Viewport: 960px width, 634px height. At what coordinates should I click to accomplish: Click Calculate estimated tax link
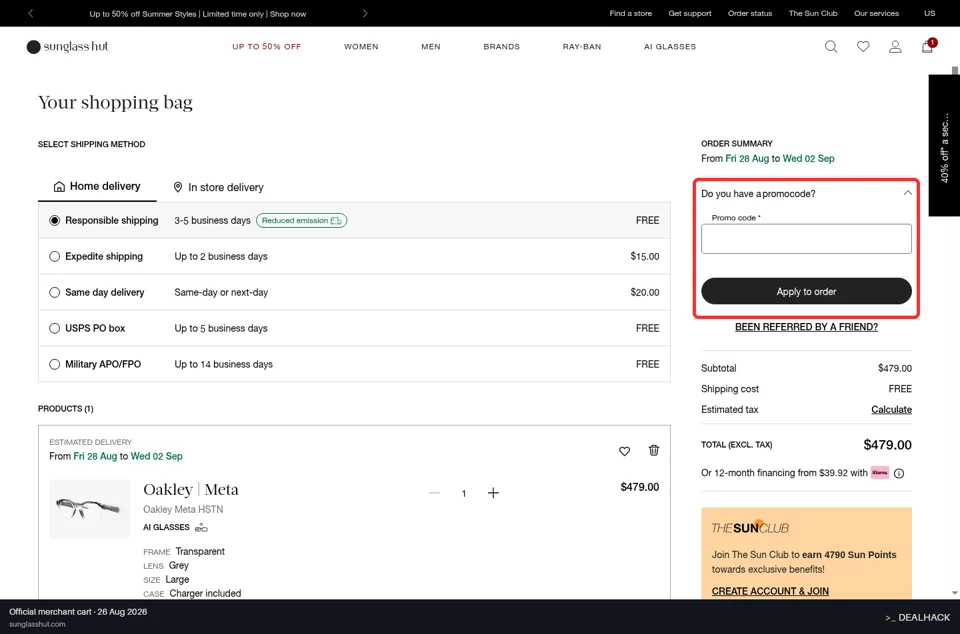tap(891, 409)
